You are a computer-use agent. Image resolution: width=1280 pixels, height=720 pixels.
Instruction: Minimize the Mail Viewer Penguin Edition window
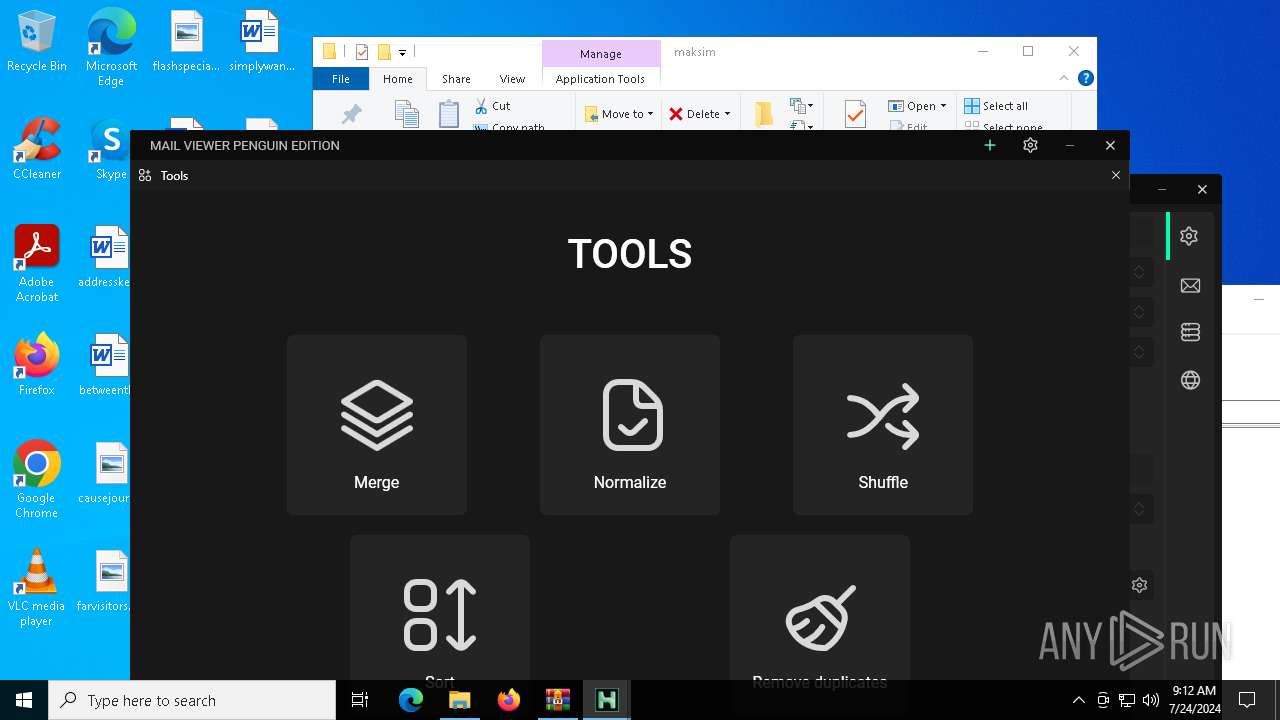(x=1070, y=145)
